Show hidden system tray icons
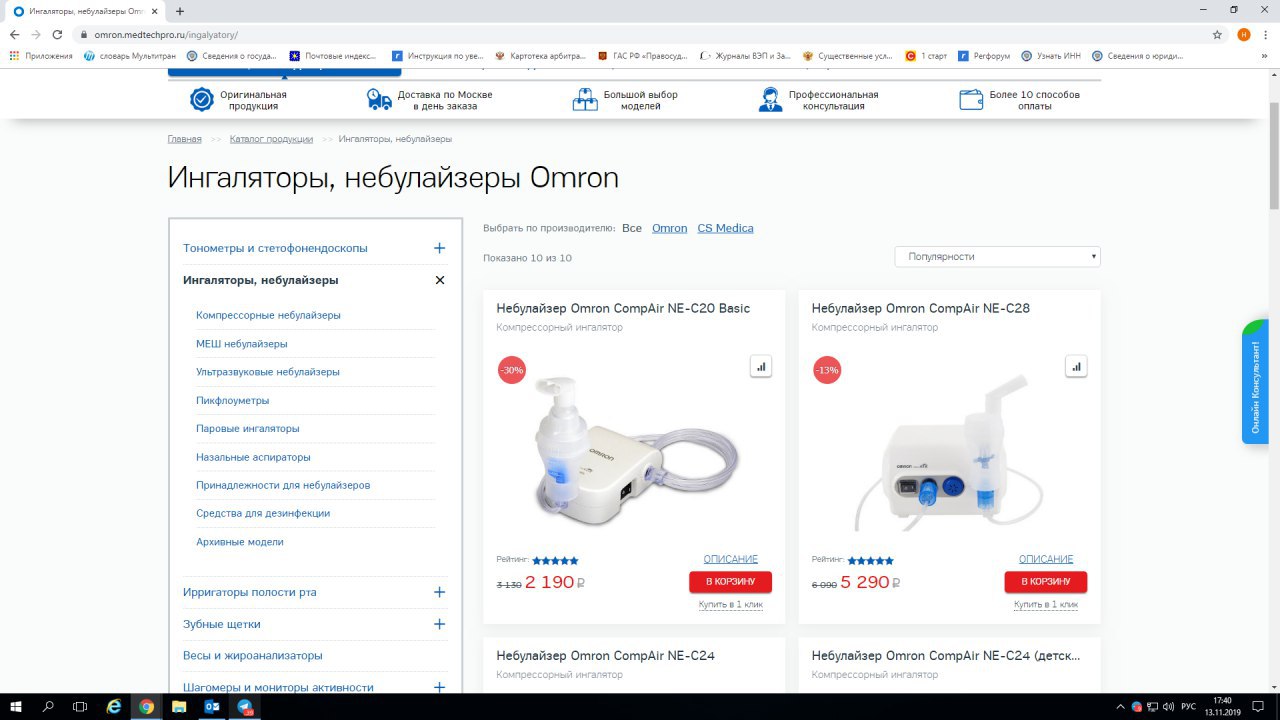Image resolution: width=1280 pixels, height=720 pixels. coord(1120,706)
